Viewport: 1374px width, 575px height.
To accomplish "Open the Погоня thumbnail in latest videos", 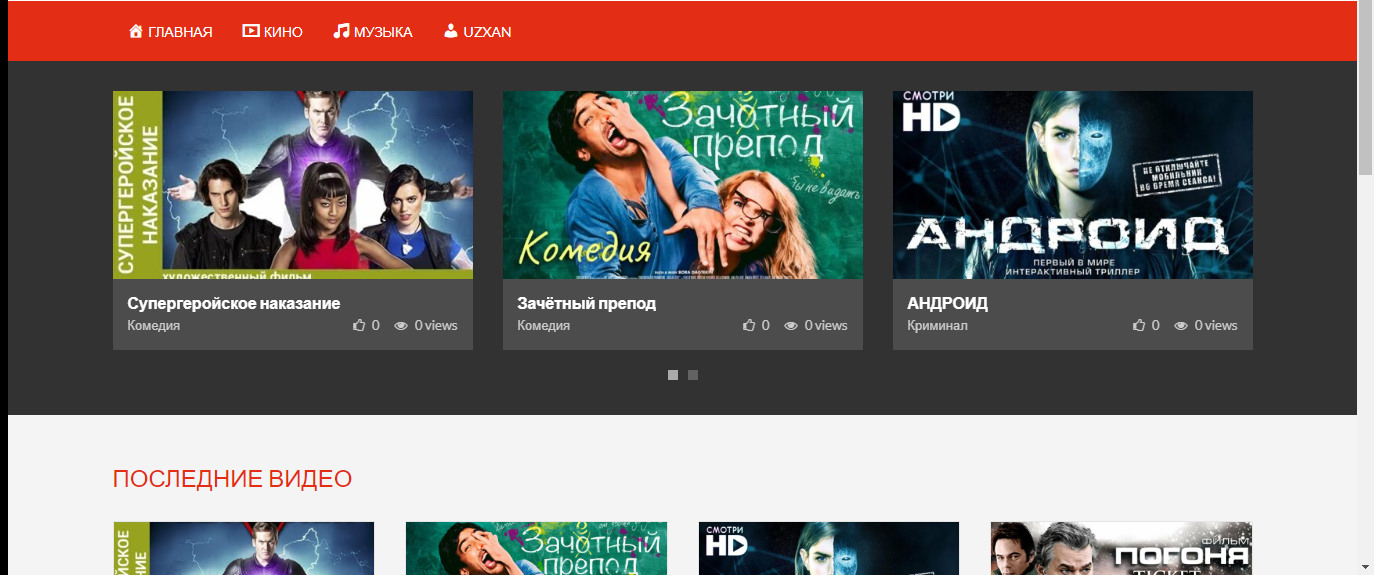I will [1121, 548].
